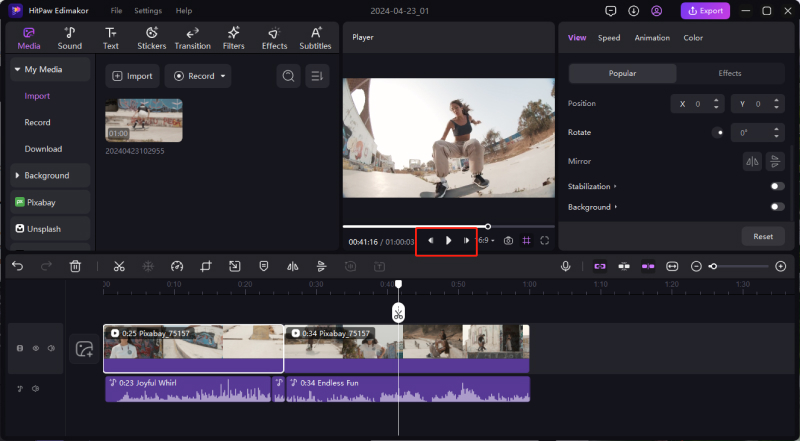
Task: Hide the video track with eye icon
Action: tap(35, 348)
